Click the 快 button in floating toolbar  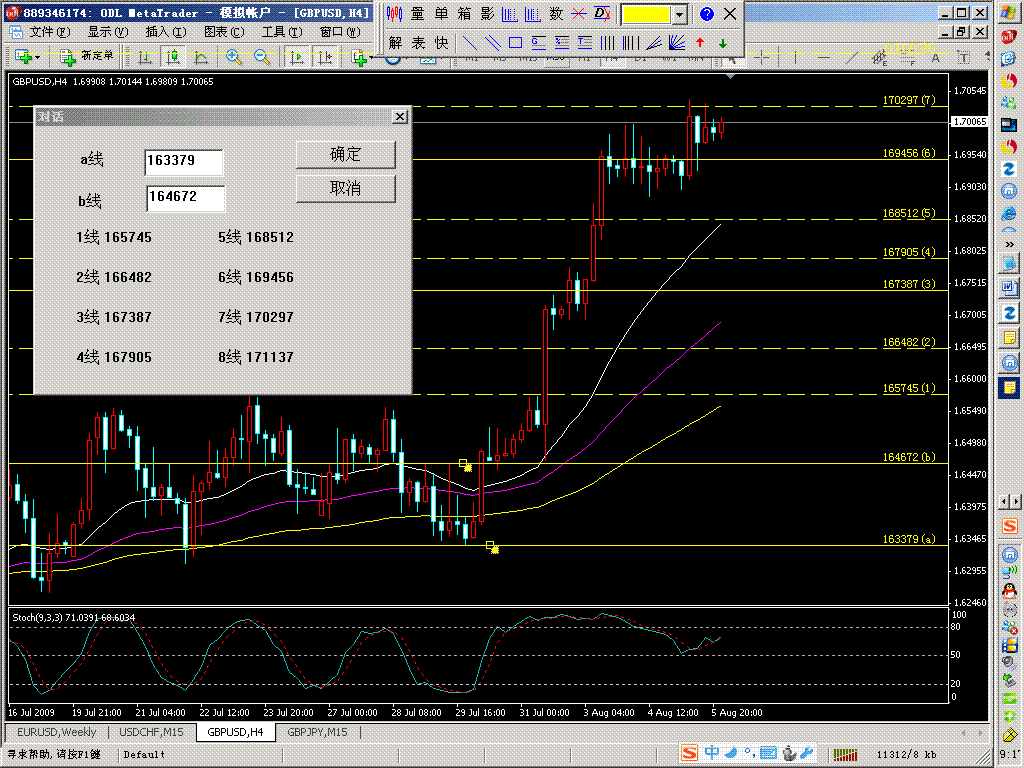pyautogui.click(x=442, y=43)
